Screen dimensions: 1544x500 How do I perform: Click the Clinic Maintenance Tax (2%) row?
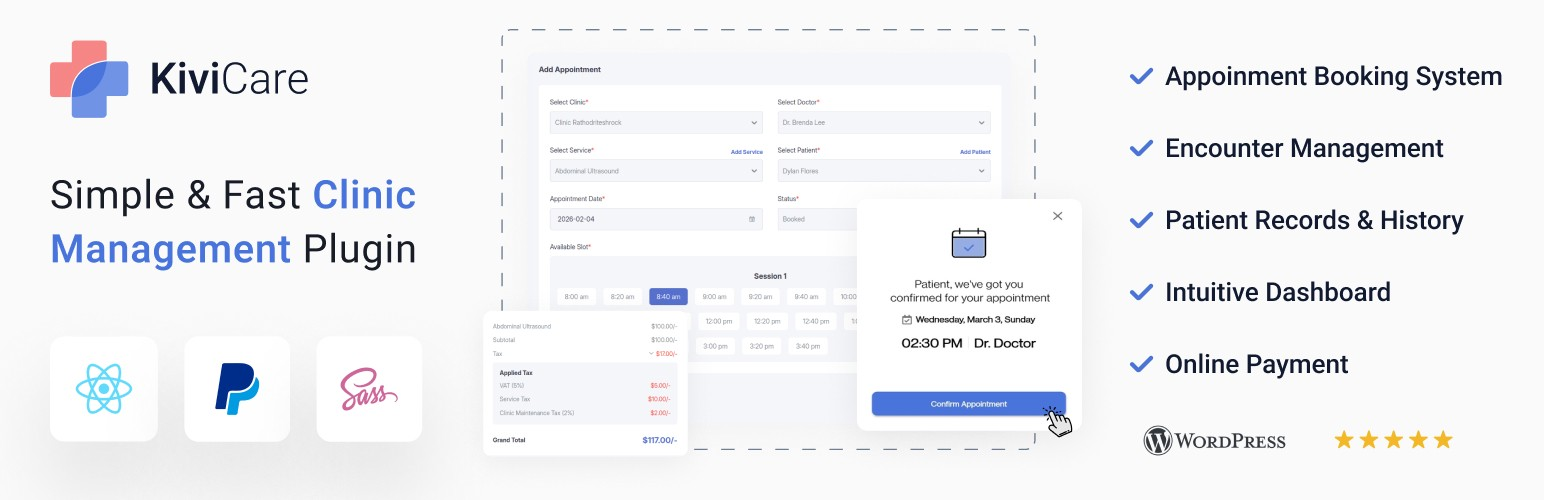(587, 413)
